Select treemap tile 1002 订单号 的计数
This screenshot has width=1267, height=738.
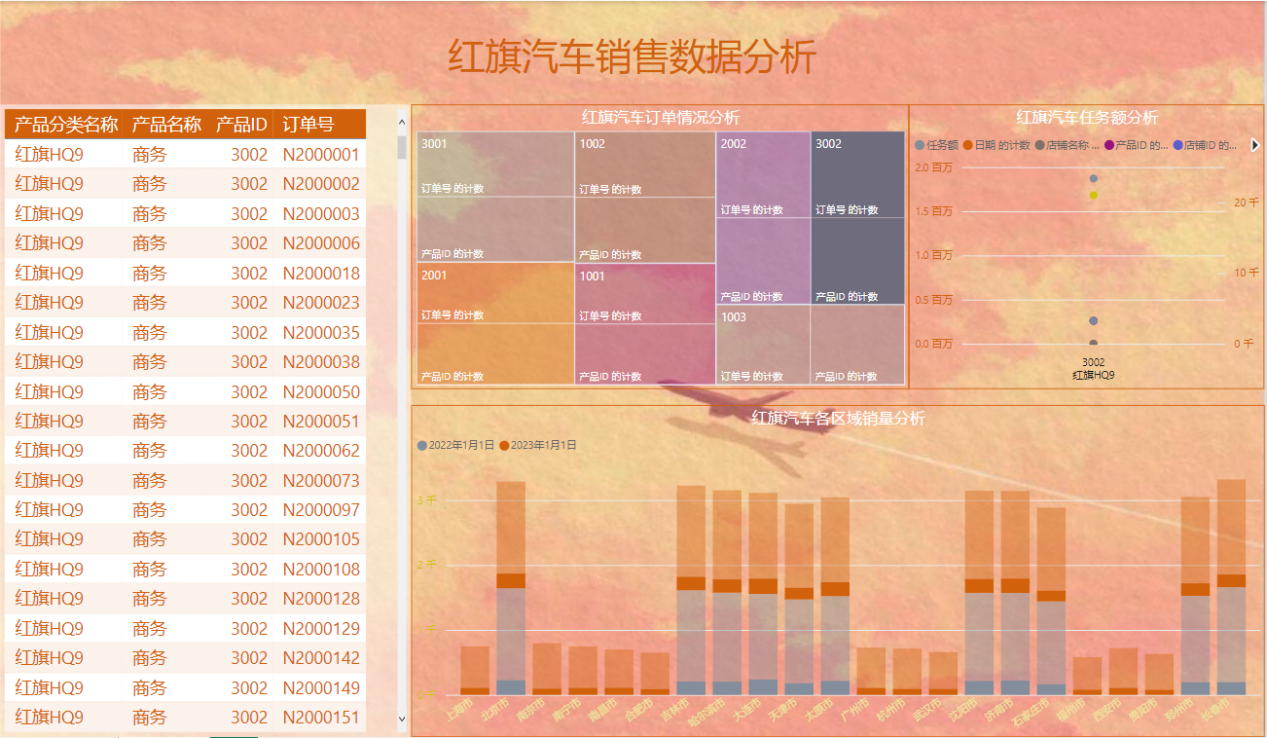point(646,164)
